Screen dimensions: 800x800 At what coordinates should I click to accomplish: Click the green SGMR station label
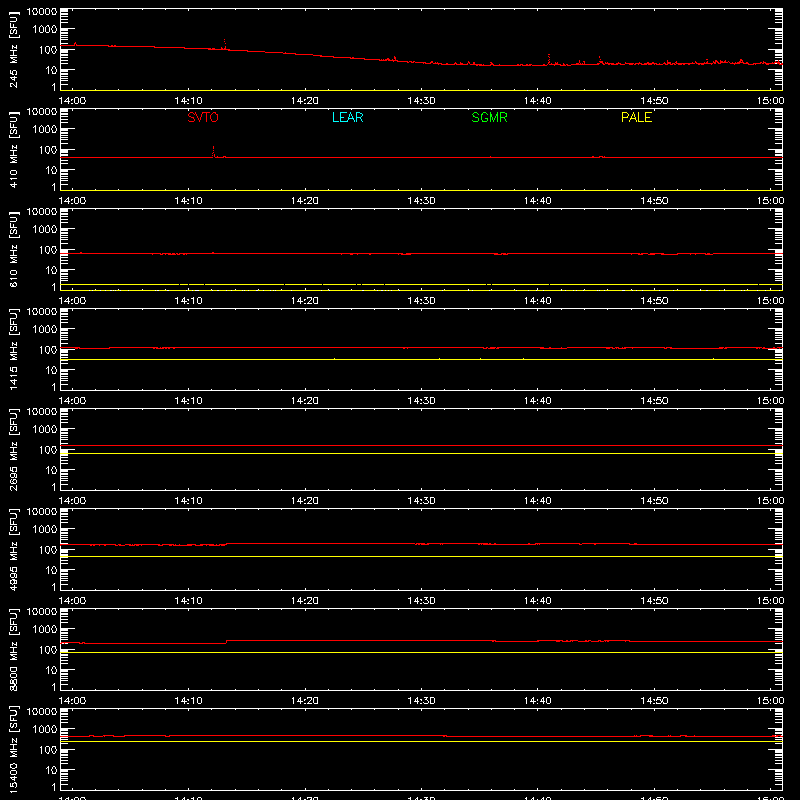pyautogui.click(x=489, y=117)
